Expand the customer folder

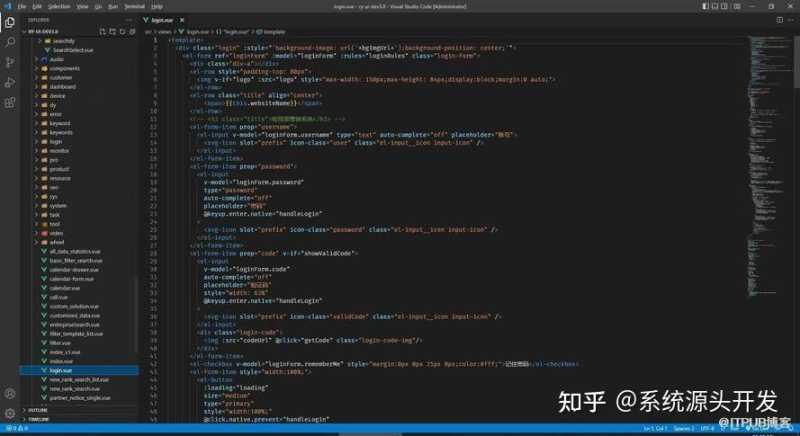(x=61, y=78)
